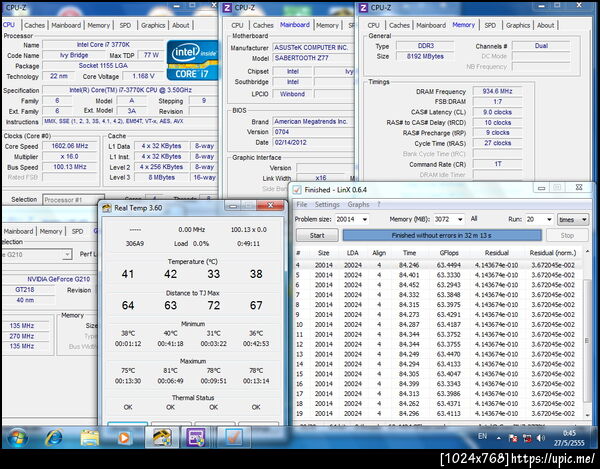The image size is (600, 469).
Task: Click the DRAM Frequency value 934.6 MHz
Action: coord(497,91)
